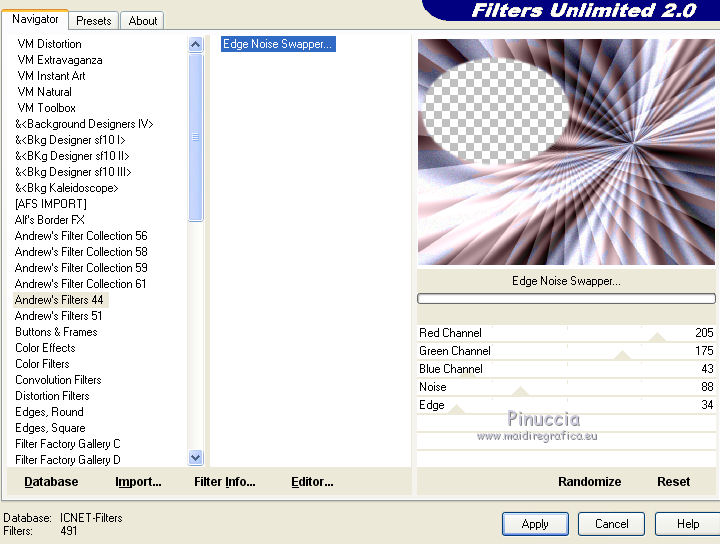Randomize the filter settings
The height and width of the screenshot is (544, 720).
click(590, 482)
